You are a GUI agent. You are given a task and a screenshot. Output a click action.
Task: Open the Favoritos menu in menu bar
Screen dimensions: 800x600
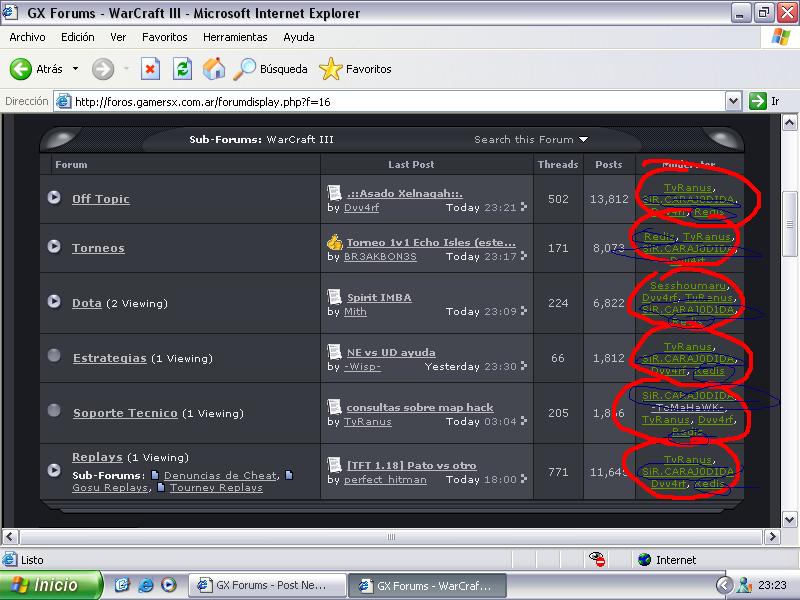tap(164, 37)
